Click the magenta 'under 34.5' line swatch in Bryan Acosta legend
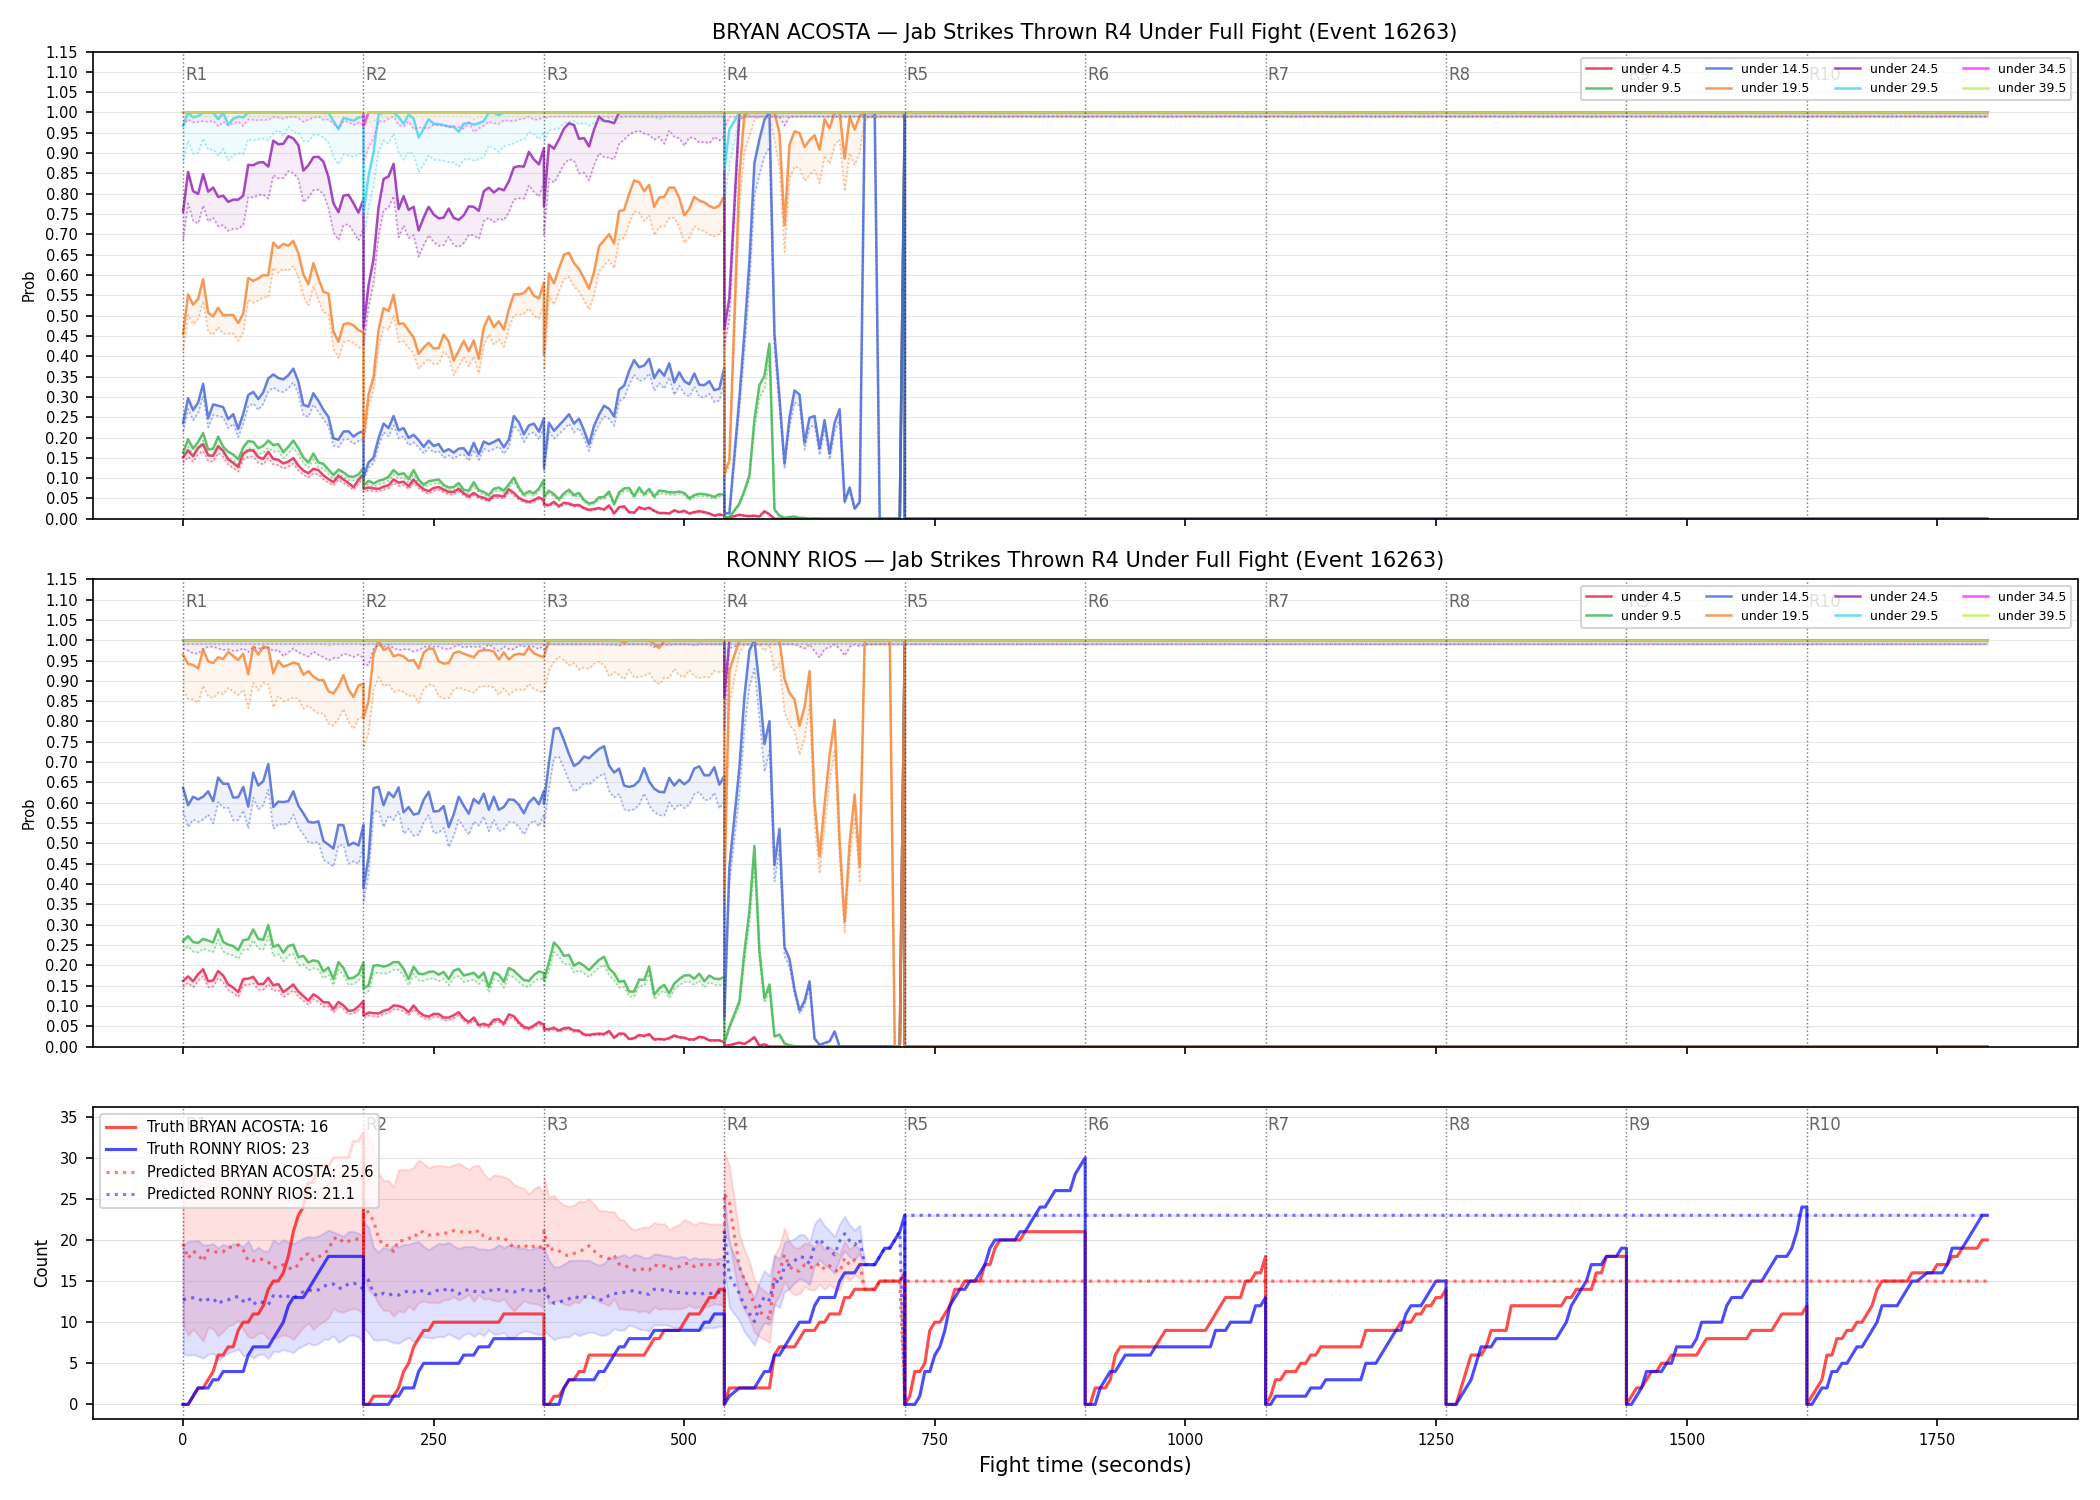The height and width of the screenshot is (1500, 2100). (1976, 69)
